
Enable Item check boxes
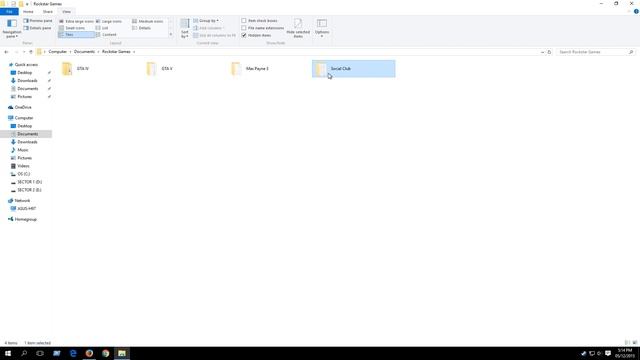coord(260,20)
